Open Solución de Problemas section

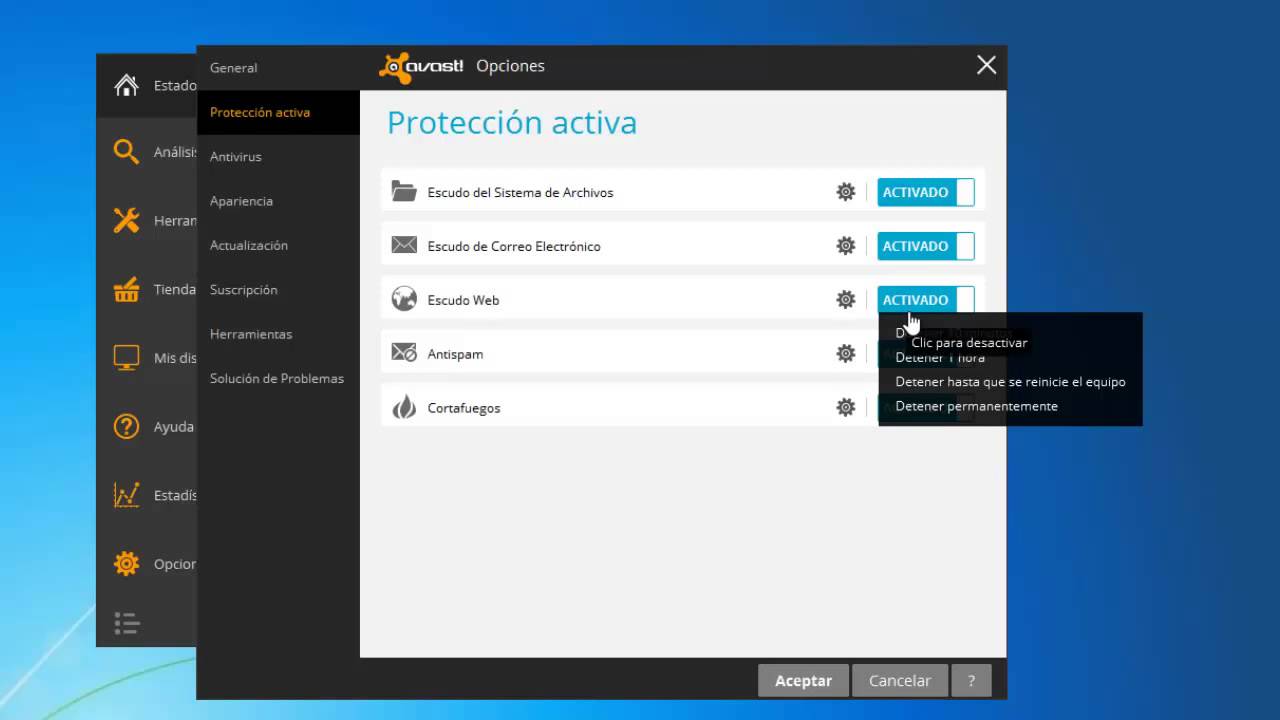[278, 378]
